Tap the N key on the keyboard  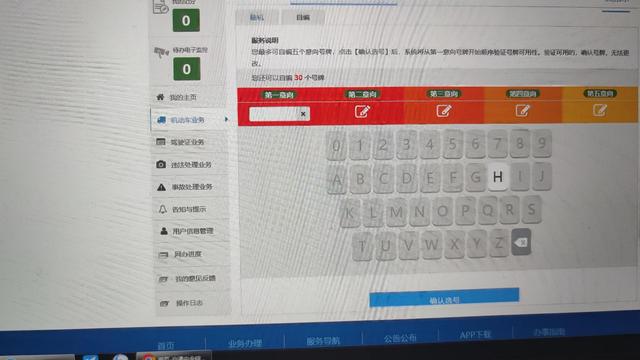click(x=419, y=211)
